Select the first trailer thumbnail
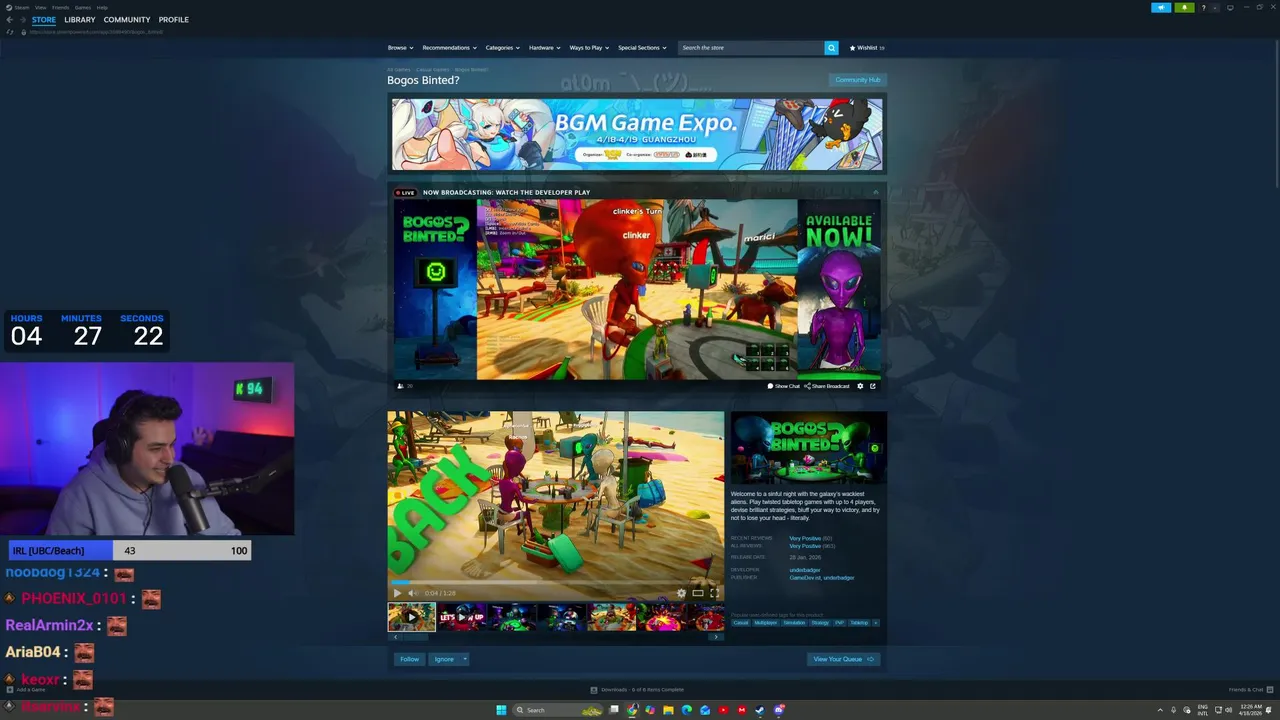1280x720 pixels. (x=412, y=616)
